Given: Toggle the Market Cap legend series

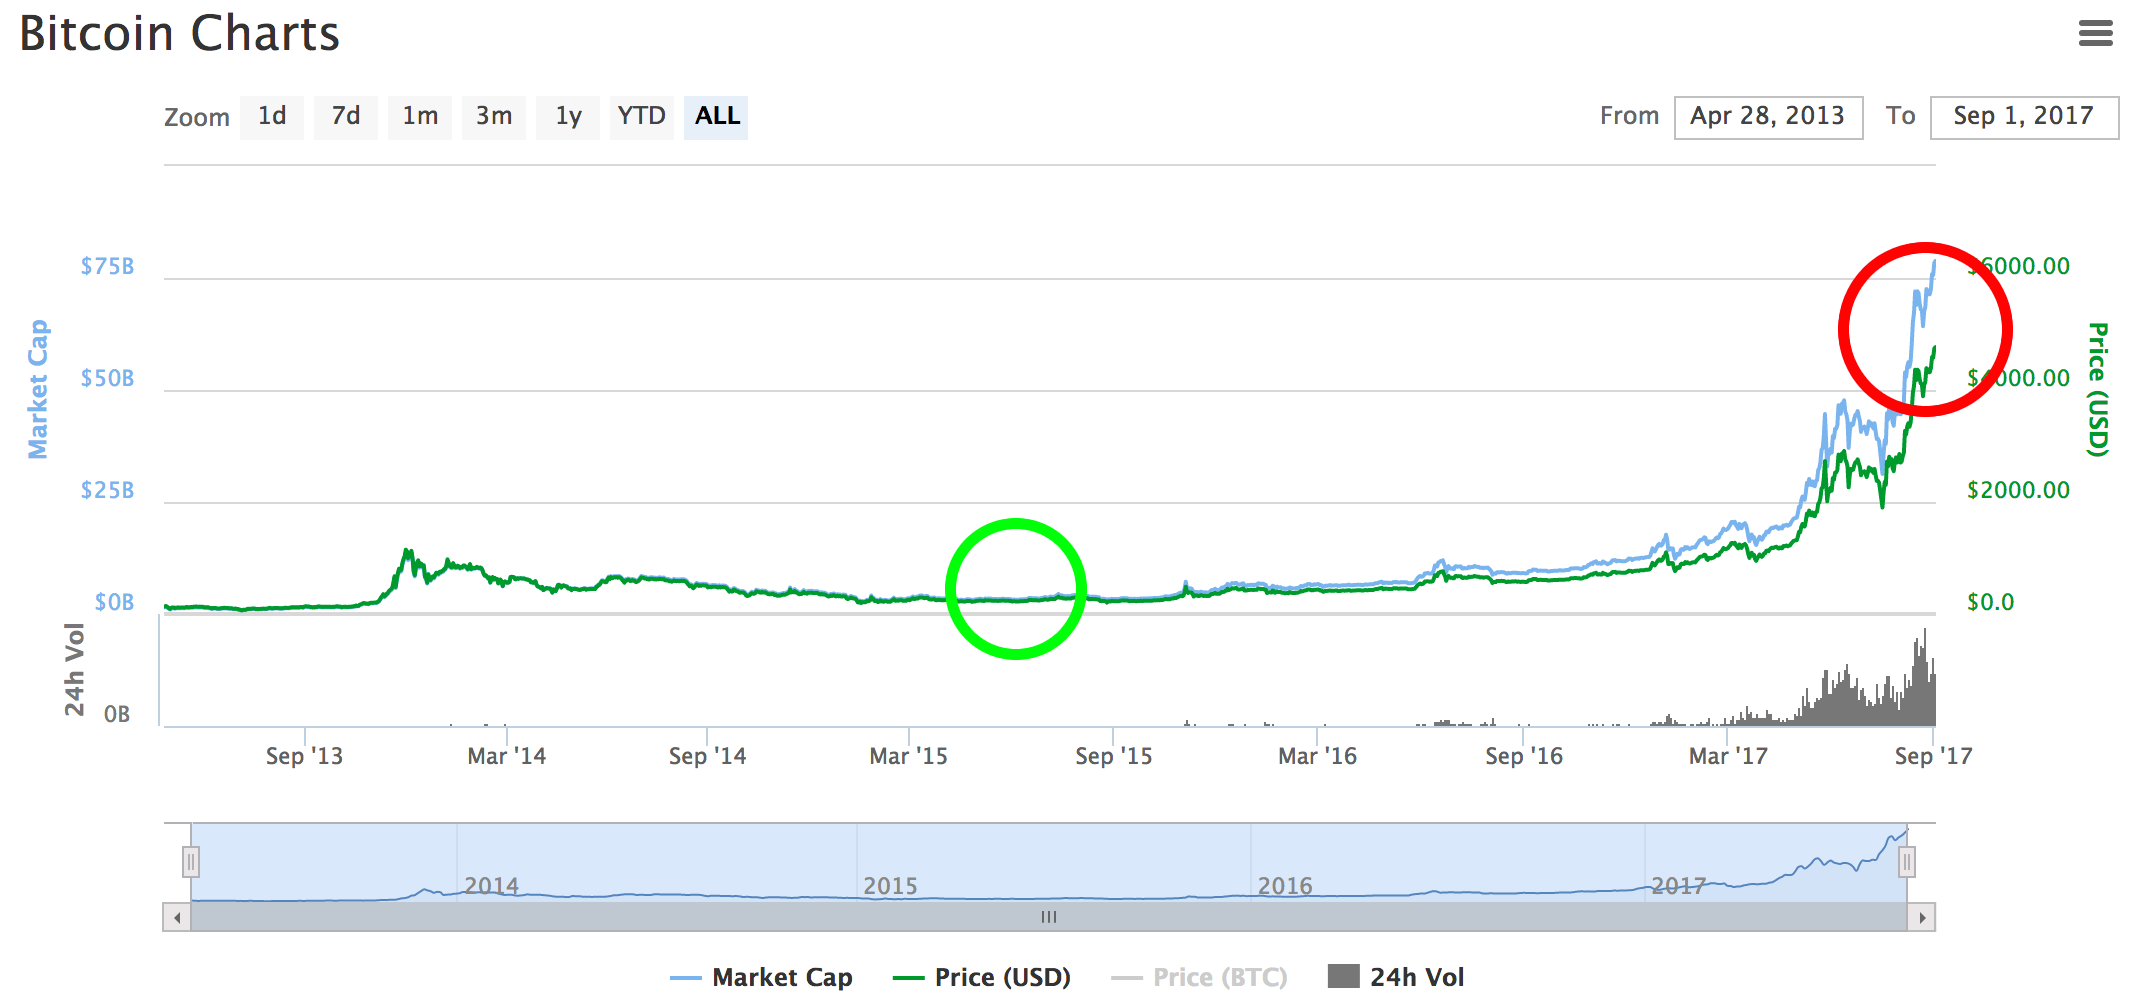Looking at the screenshot, I should (762, 977).
